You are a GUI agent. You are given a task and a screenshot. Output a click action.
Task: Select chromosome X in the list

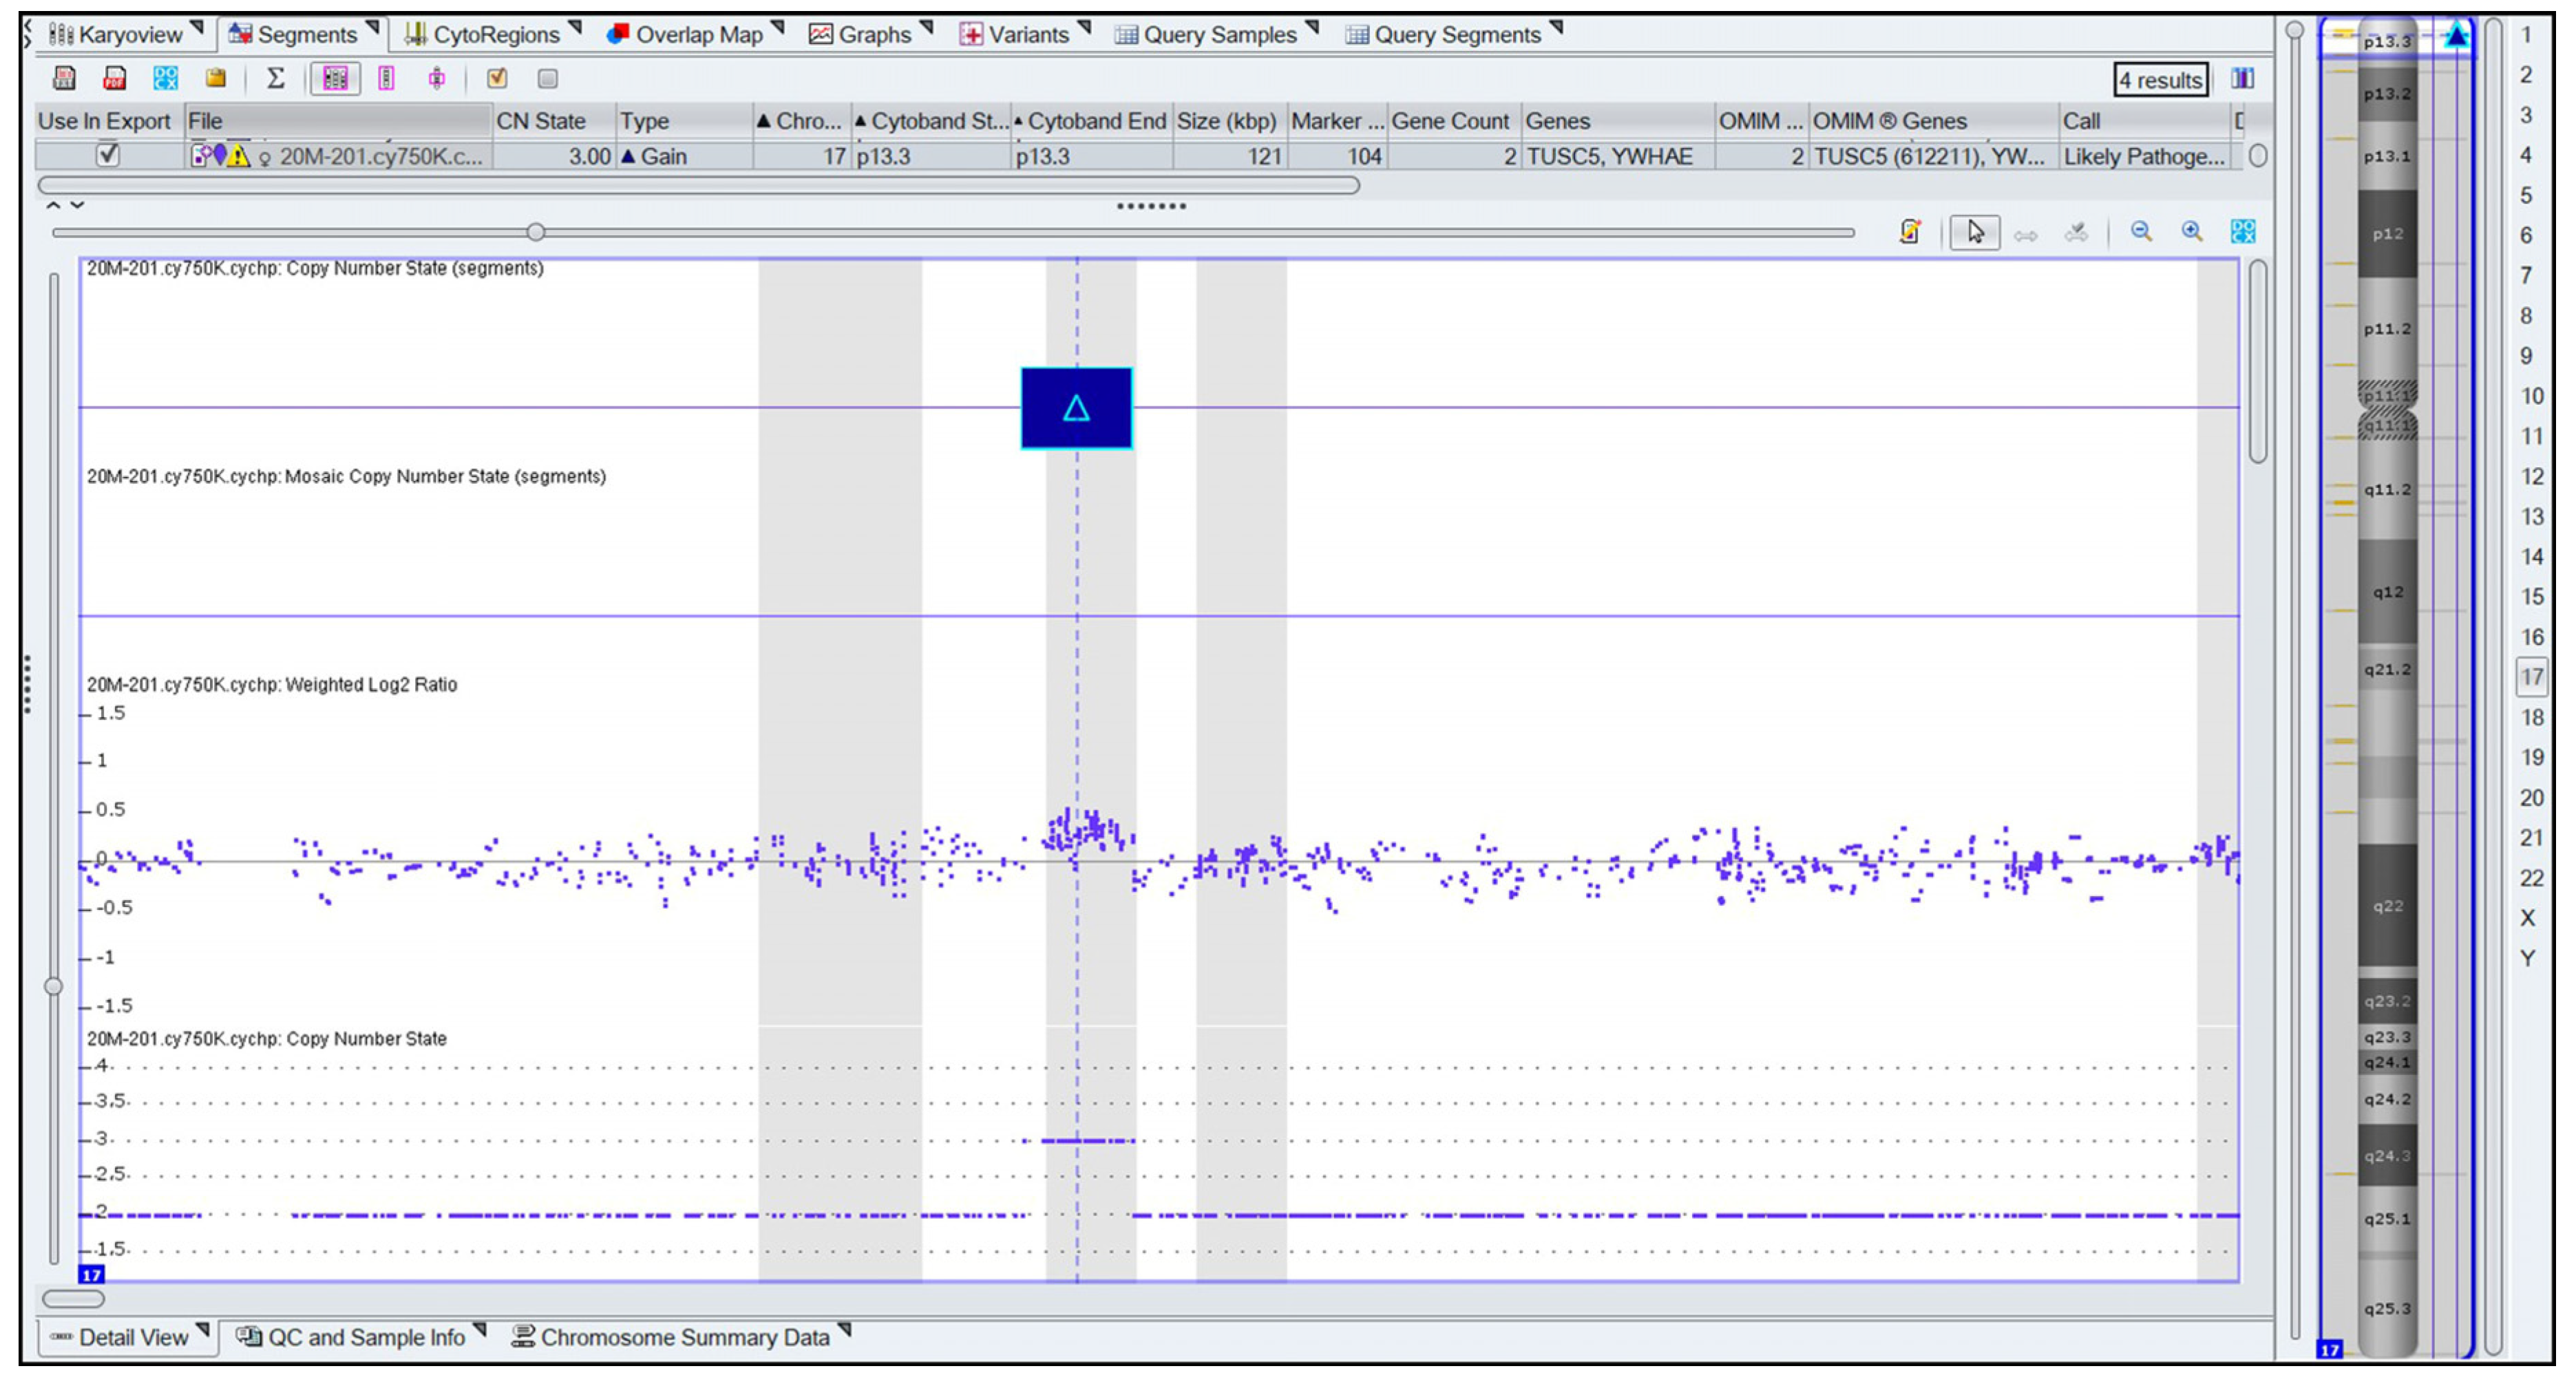(2528, 918)
